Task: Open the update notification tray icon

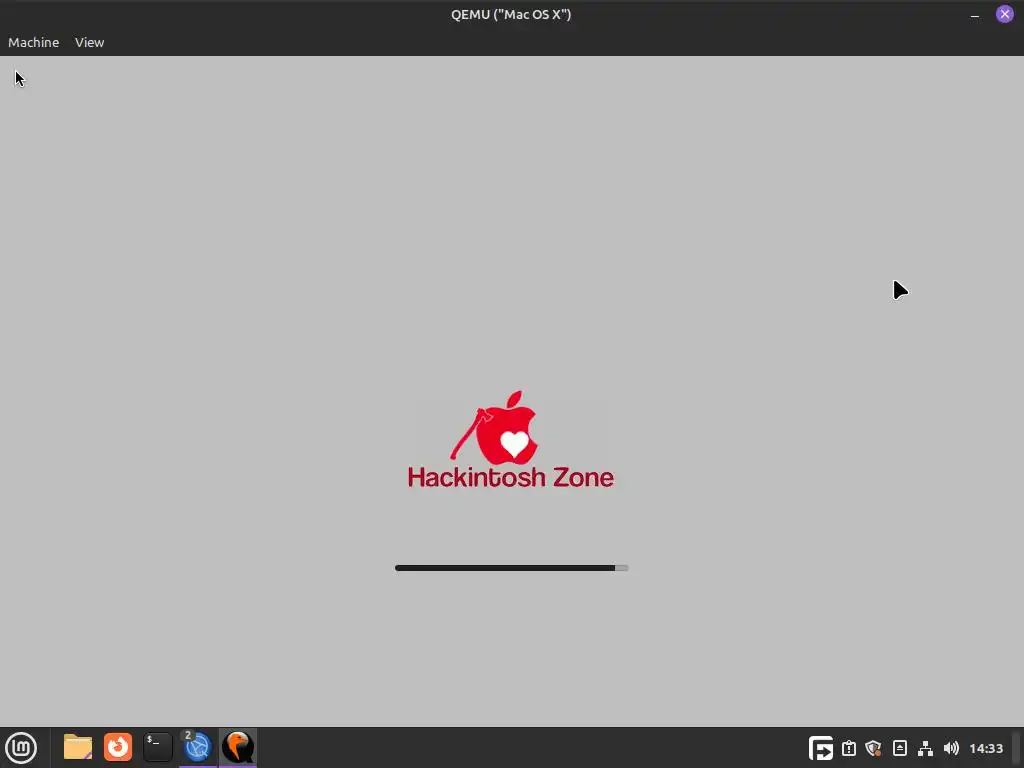Action: tap(849, 748)
